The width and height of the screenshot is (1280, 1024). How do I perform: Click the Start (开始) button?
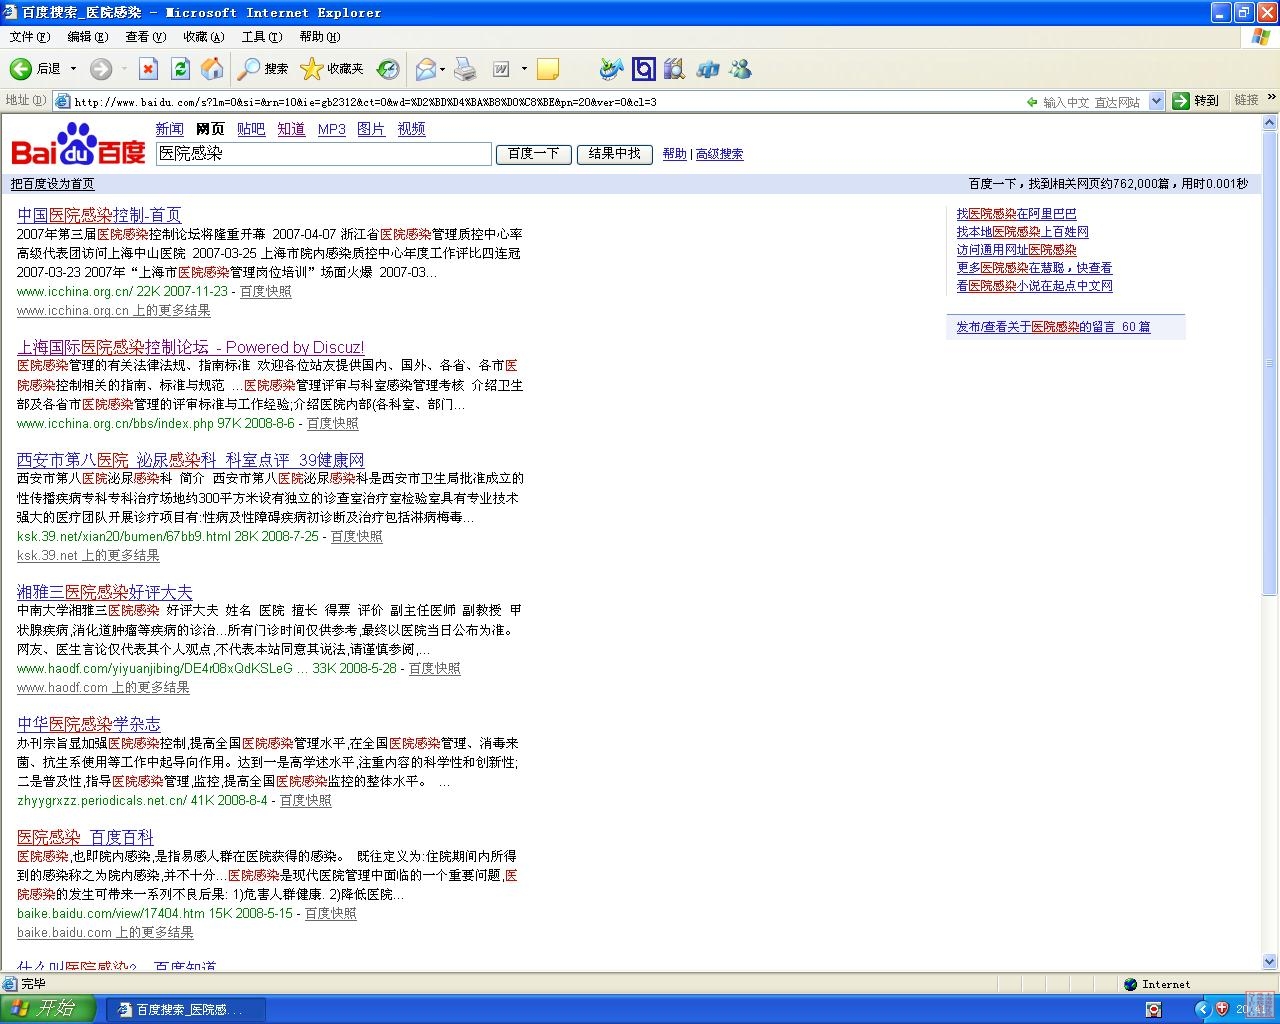pos(48,1009)
